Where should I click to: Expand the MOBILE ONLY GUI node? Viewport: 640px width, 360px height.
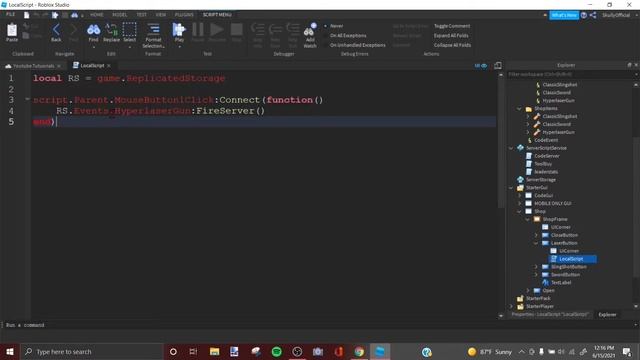click(x=519, y=203)
